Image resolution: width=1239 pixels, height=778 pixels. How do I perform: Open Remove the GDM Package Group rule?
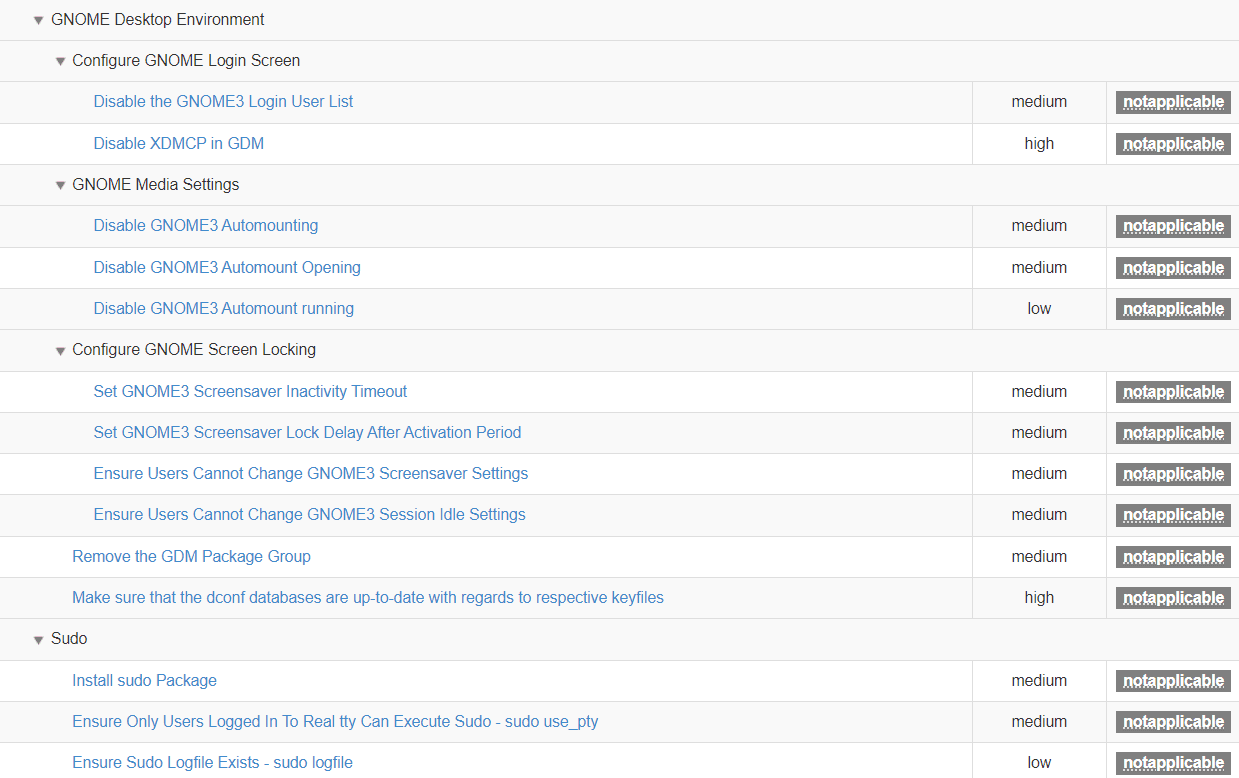pos(191,557)
